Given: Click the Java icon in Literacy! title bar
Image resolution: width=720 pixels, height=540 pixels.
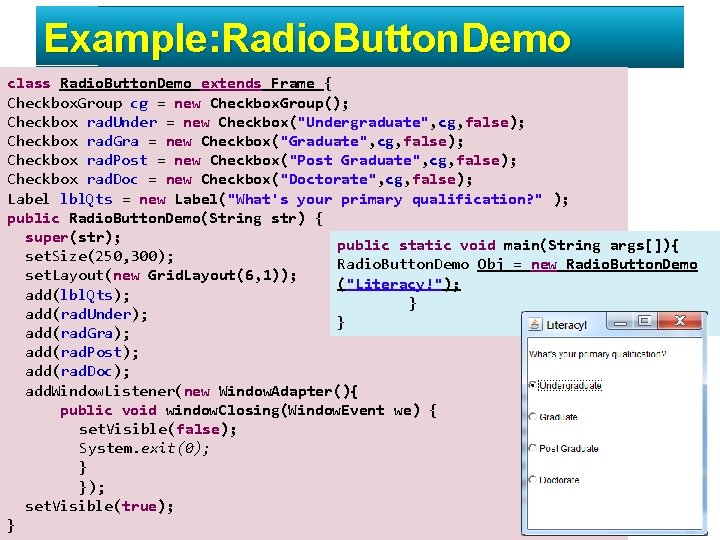Looking at the screenshot, I should tap(534, 324).
